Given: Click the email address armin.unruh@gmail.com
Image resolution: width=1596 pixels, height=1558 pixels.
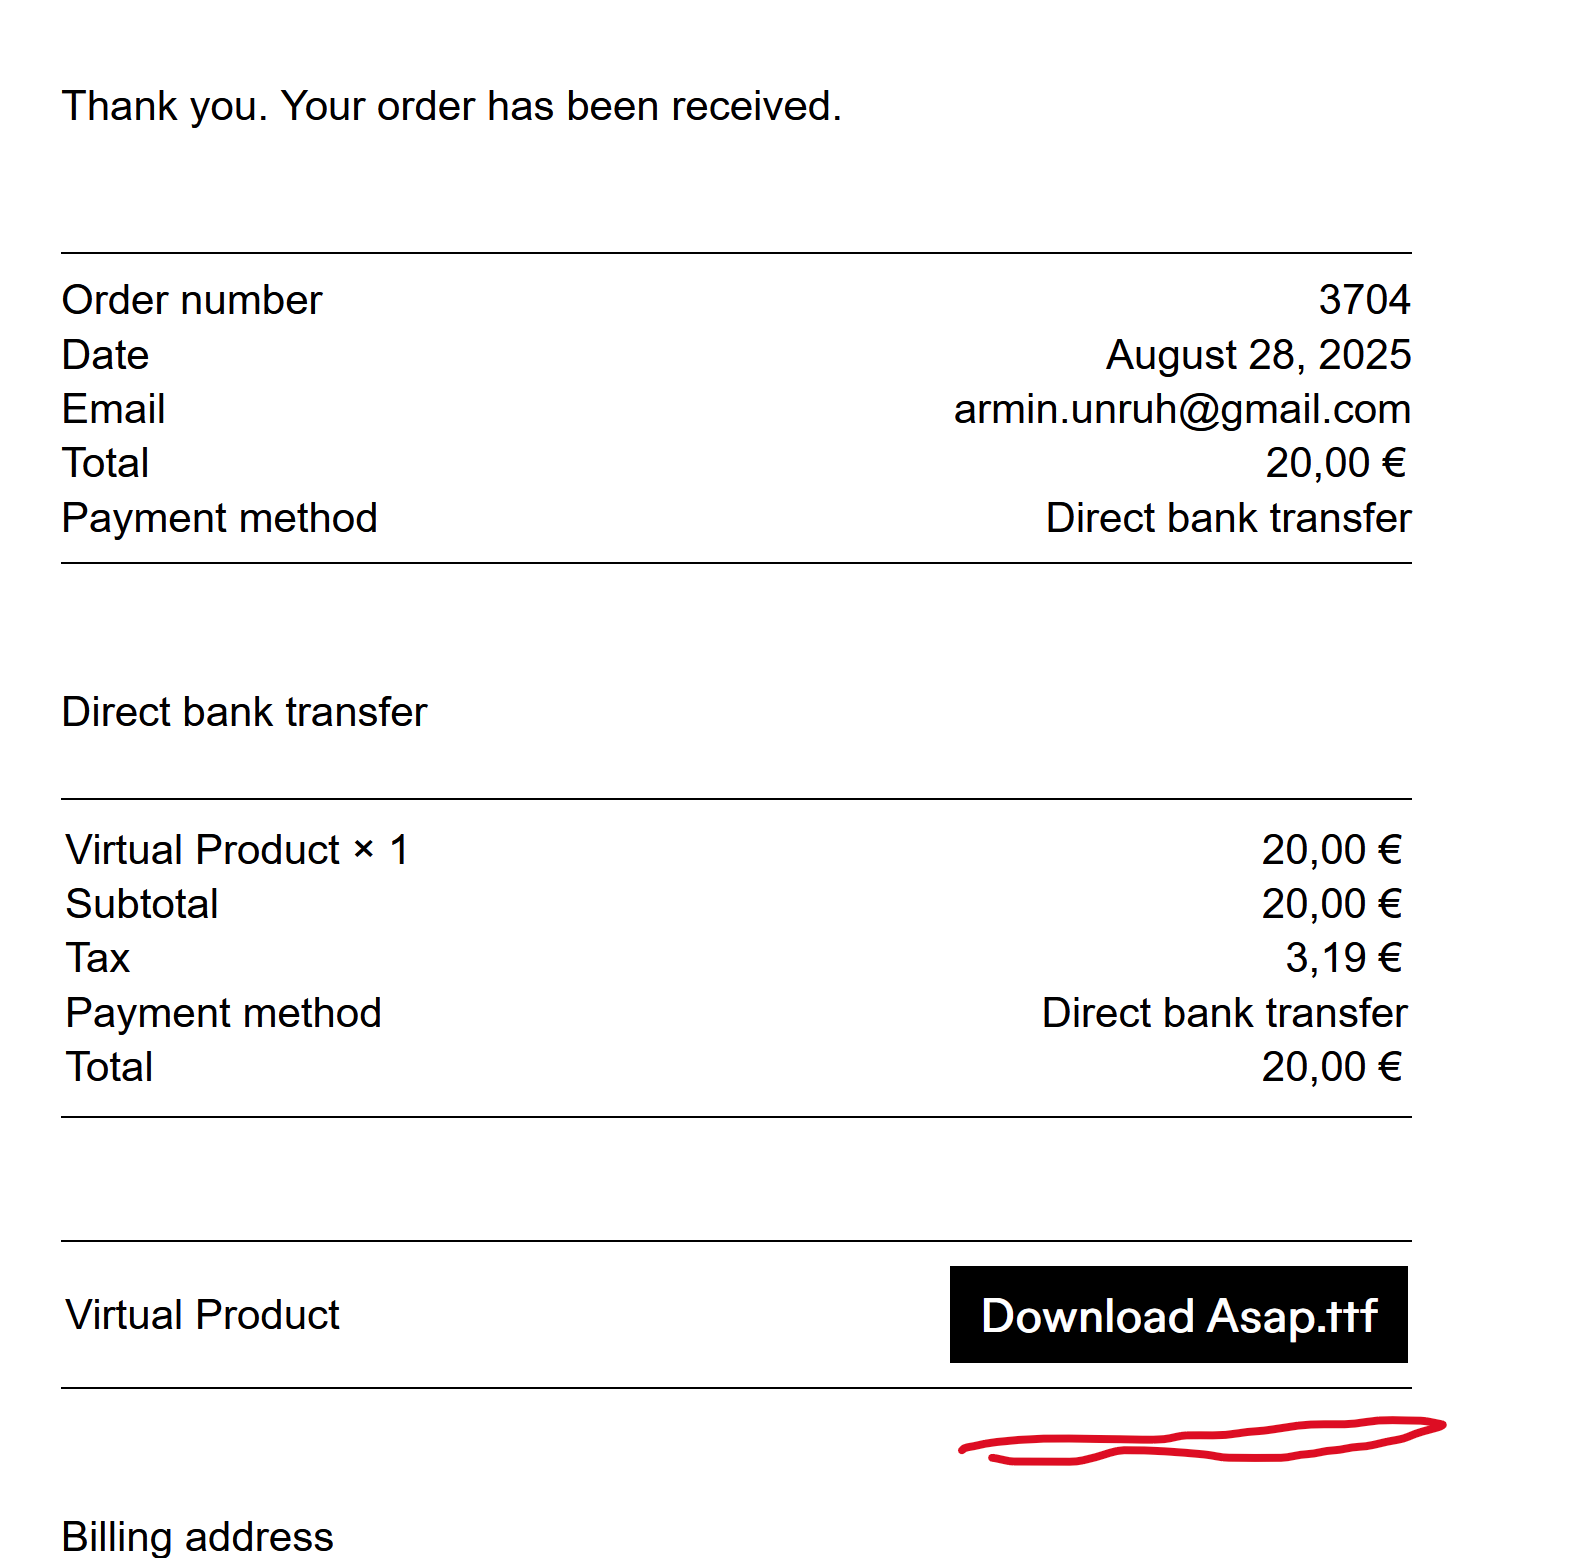Looking at the screenshot, I should 1182,409.
